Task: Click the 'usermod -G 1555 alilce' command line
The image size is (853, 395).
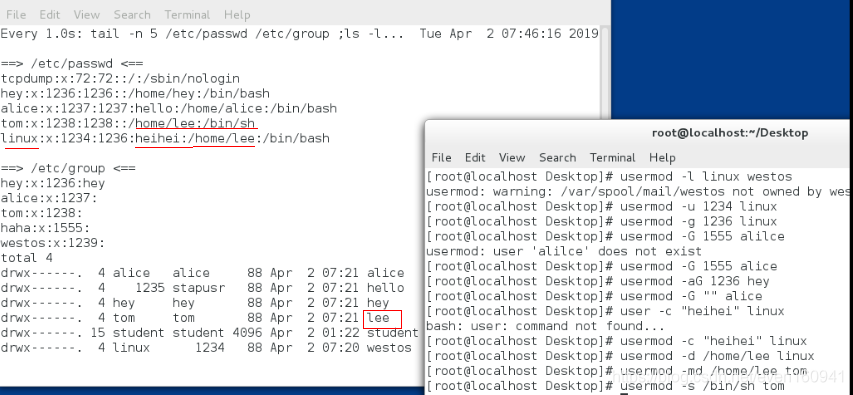Action: (605, 236)
